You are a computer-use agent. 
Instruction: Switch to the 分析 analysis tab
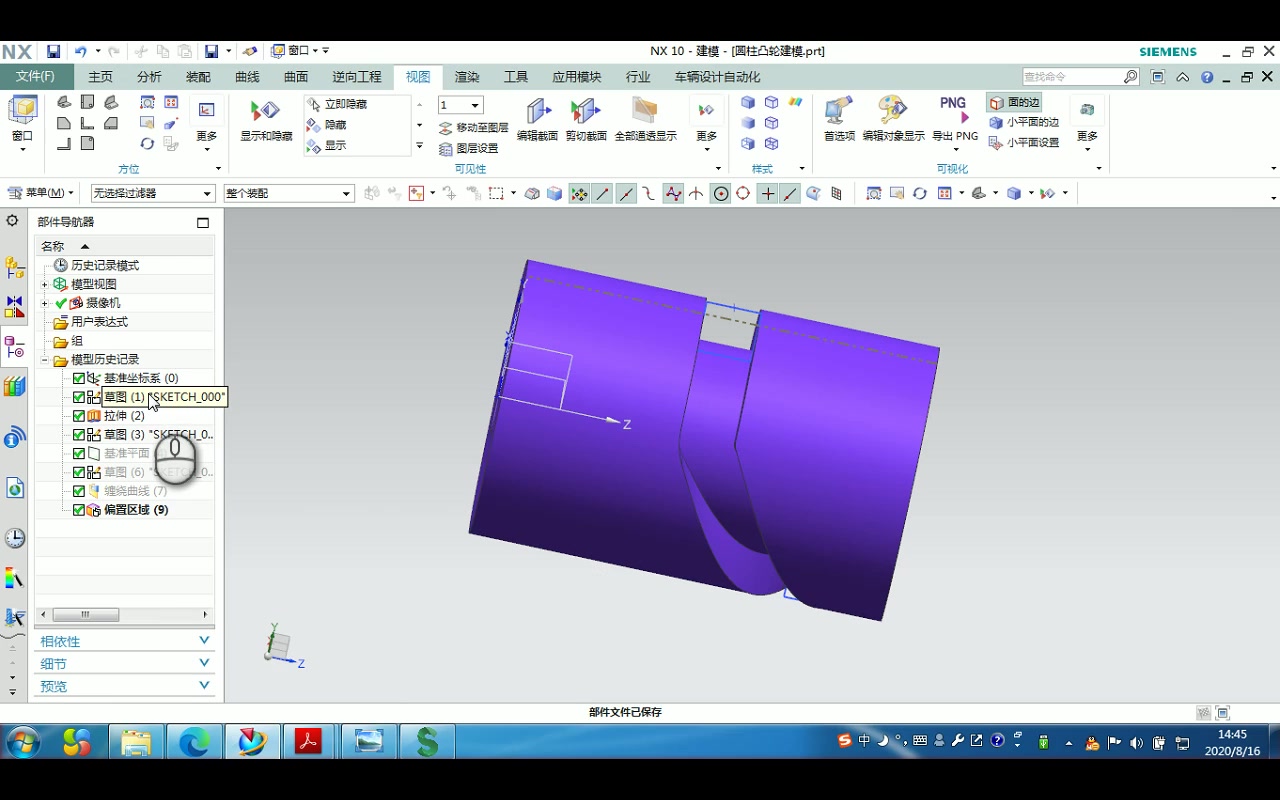(149, 77)
